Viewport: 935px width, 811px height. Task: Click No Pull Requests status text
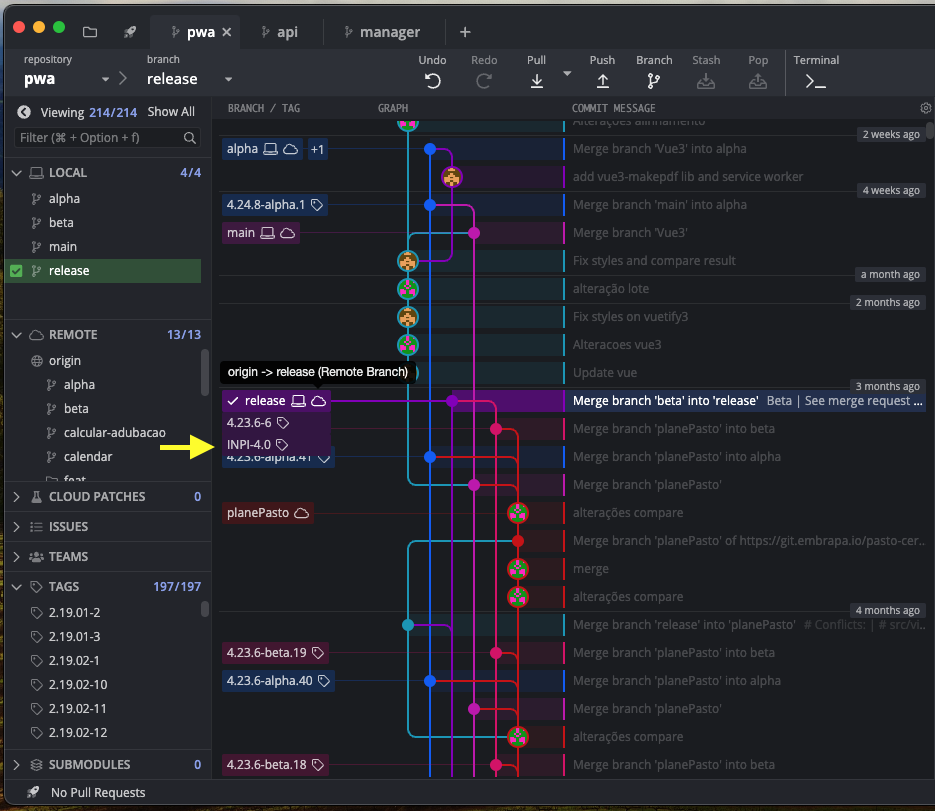pos(98,793)
